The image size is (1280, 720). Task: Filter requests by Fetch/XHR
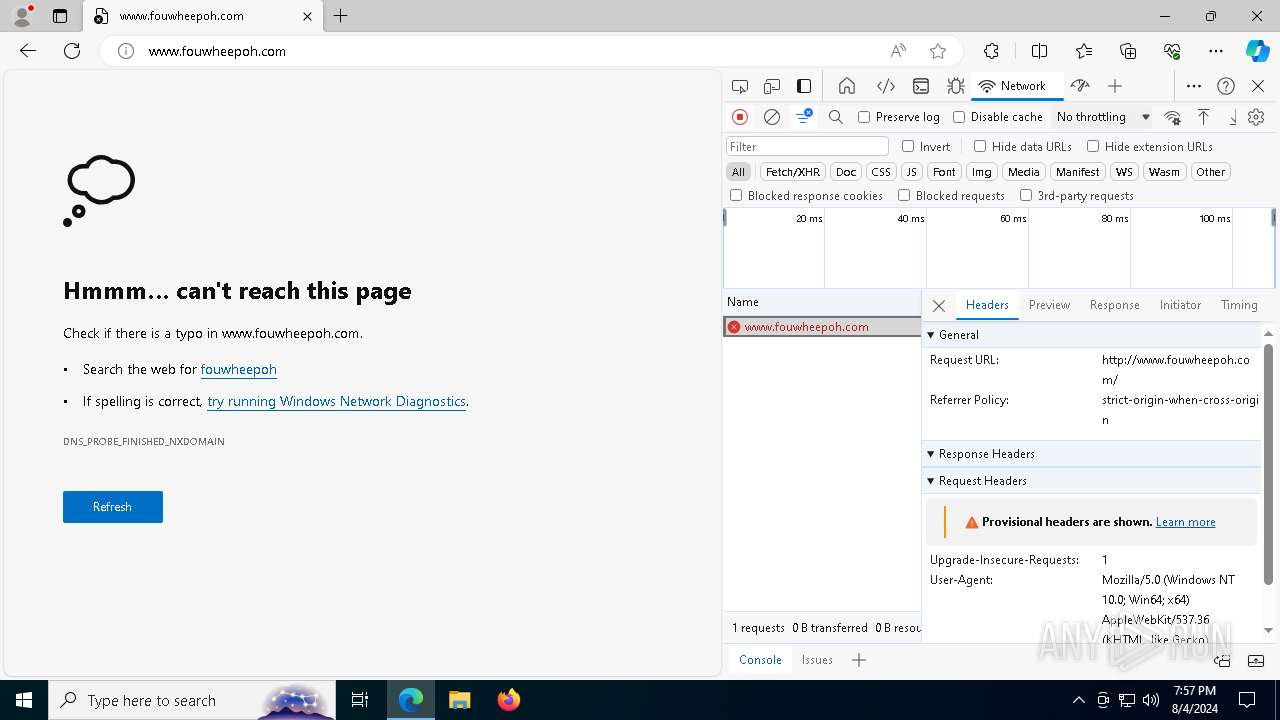tap(793, 172)
